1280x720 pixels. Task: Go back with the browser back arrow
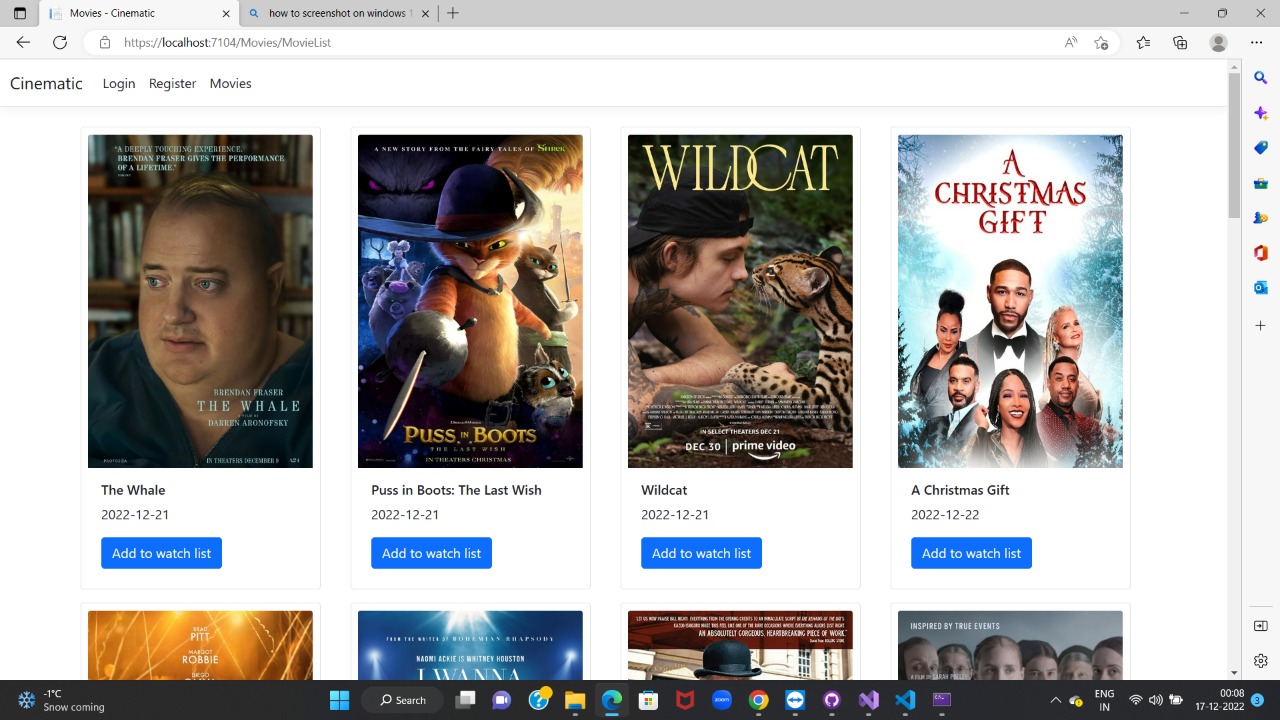[x=23, y=42]
